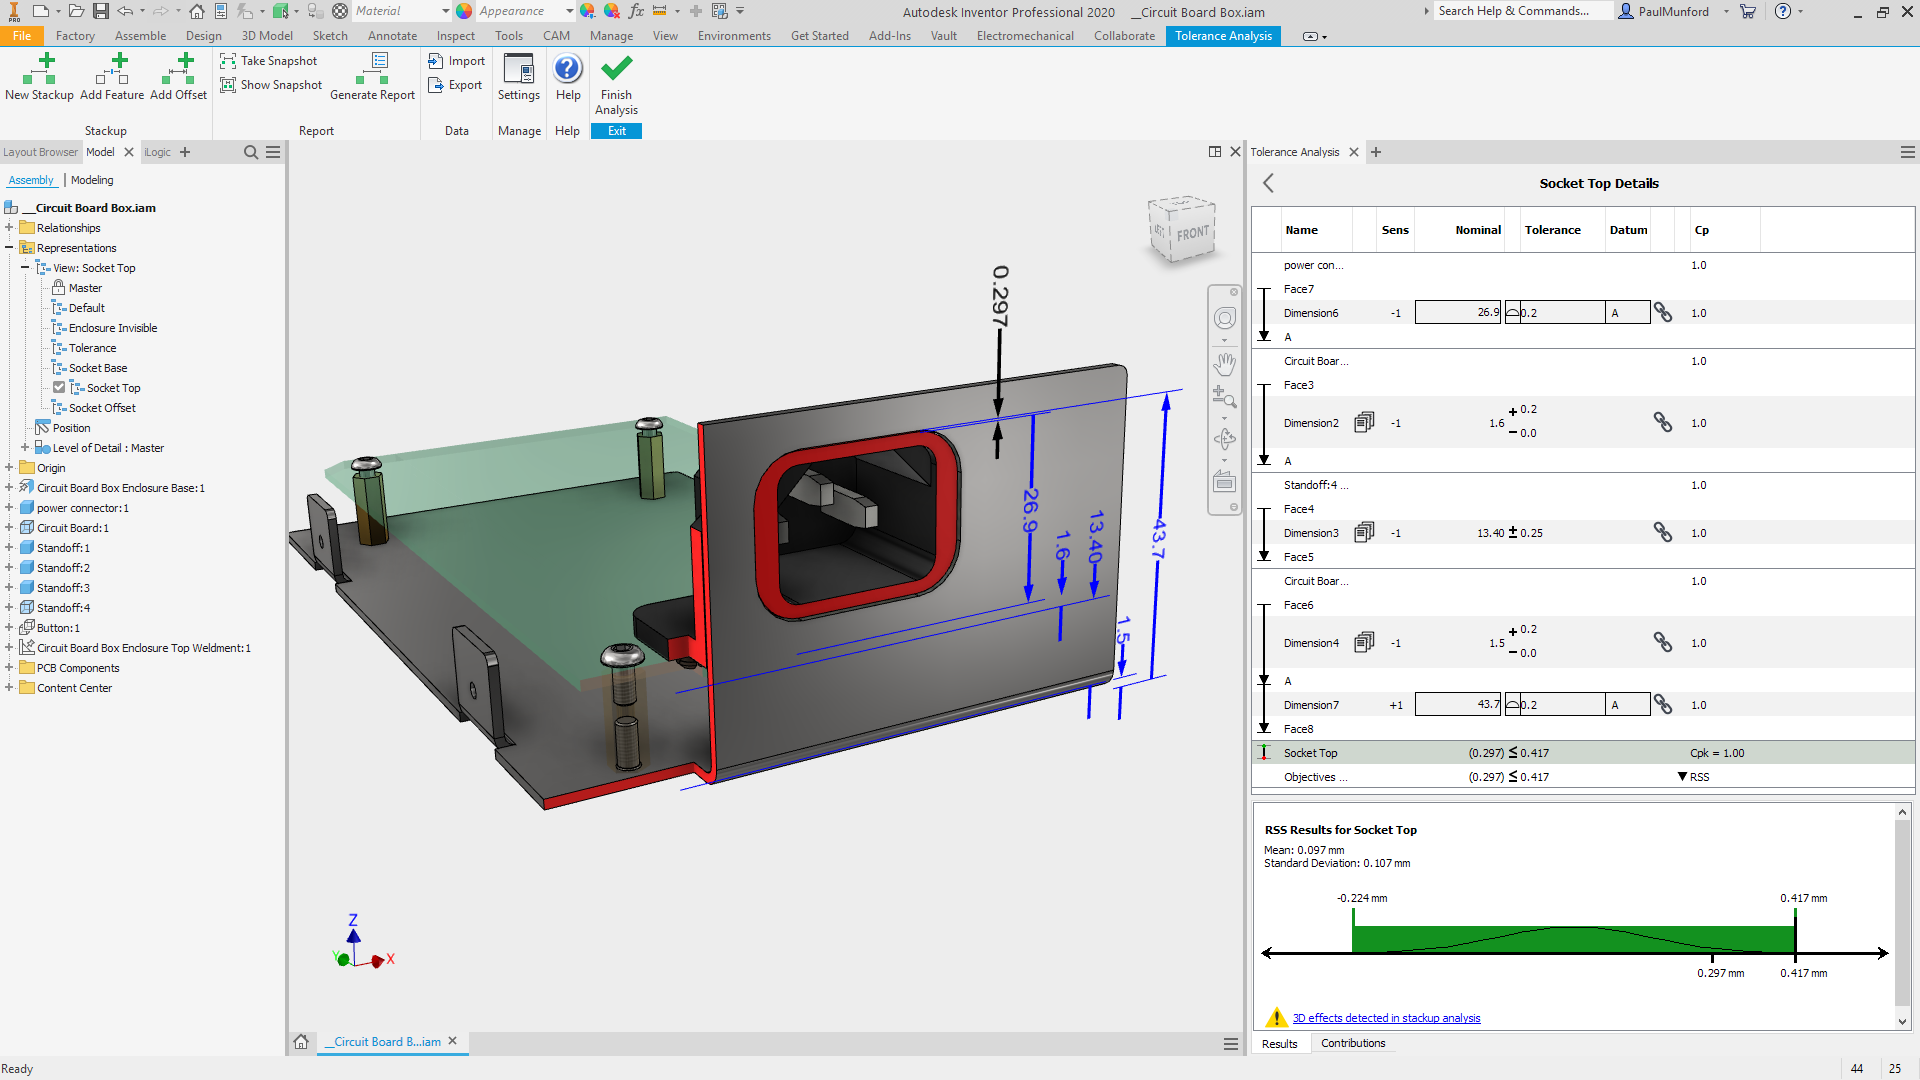Click the Appearance color wheel swatch

[463, 10]
